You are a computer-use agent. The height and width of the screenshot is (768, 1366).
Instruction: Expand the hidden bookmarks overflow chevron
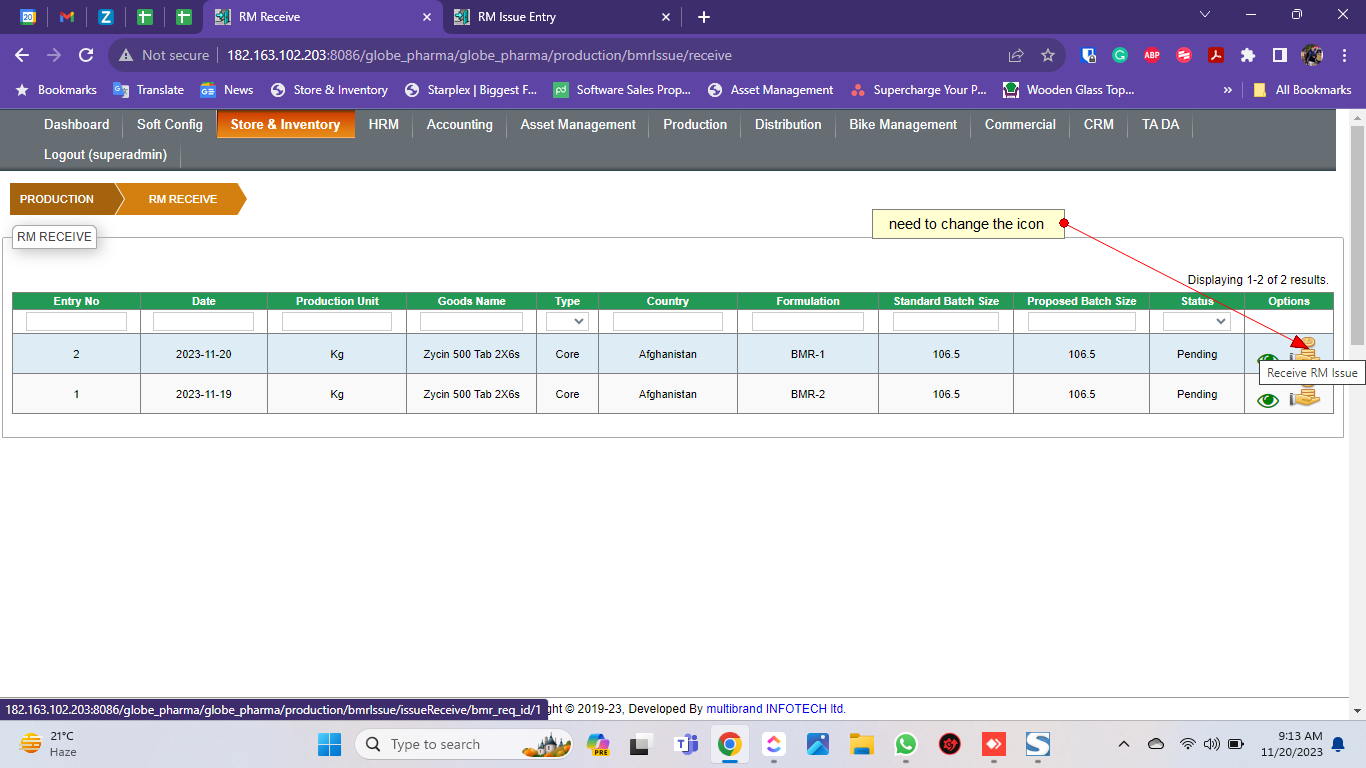(1228, 90)
